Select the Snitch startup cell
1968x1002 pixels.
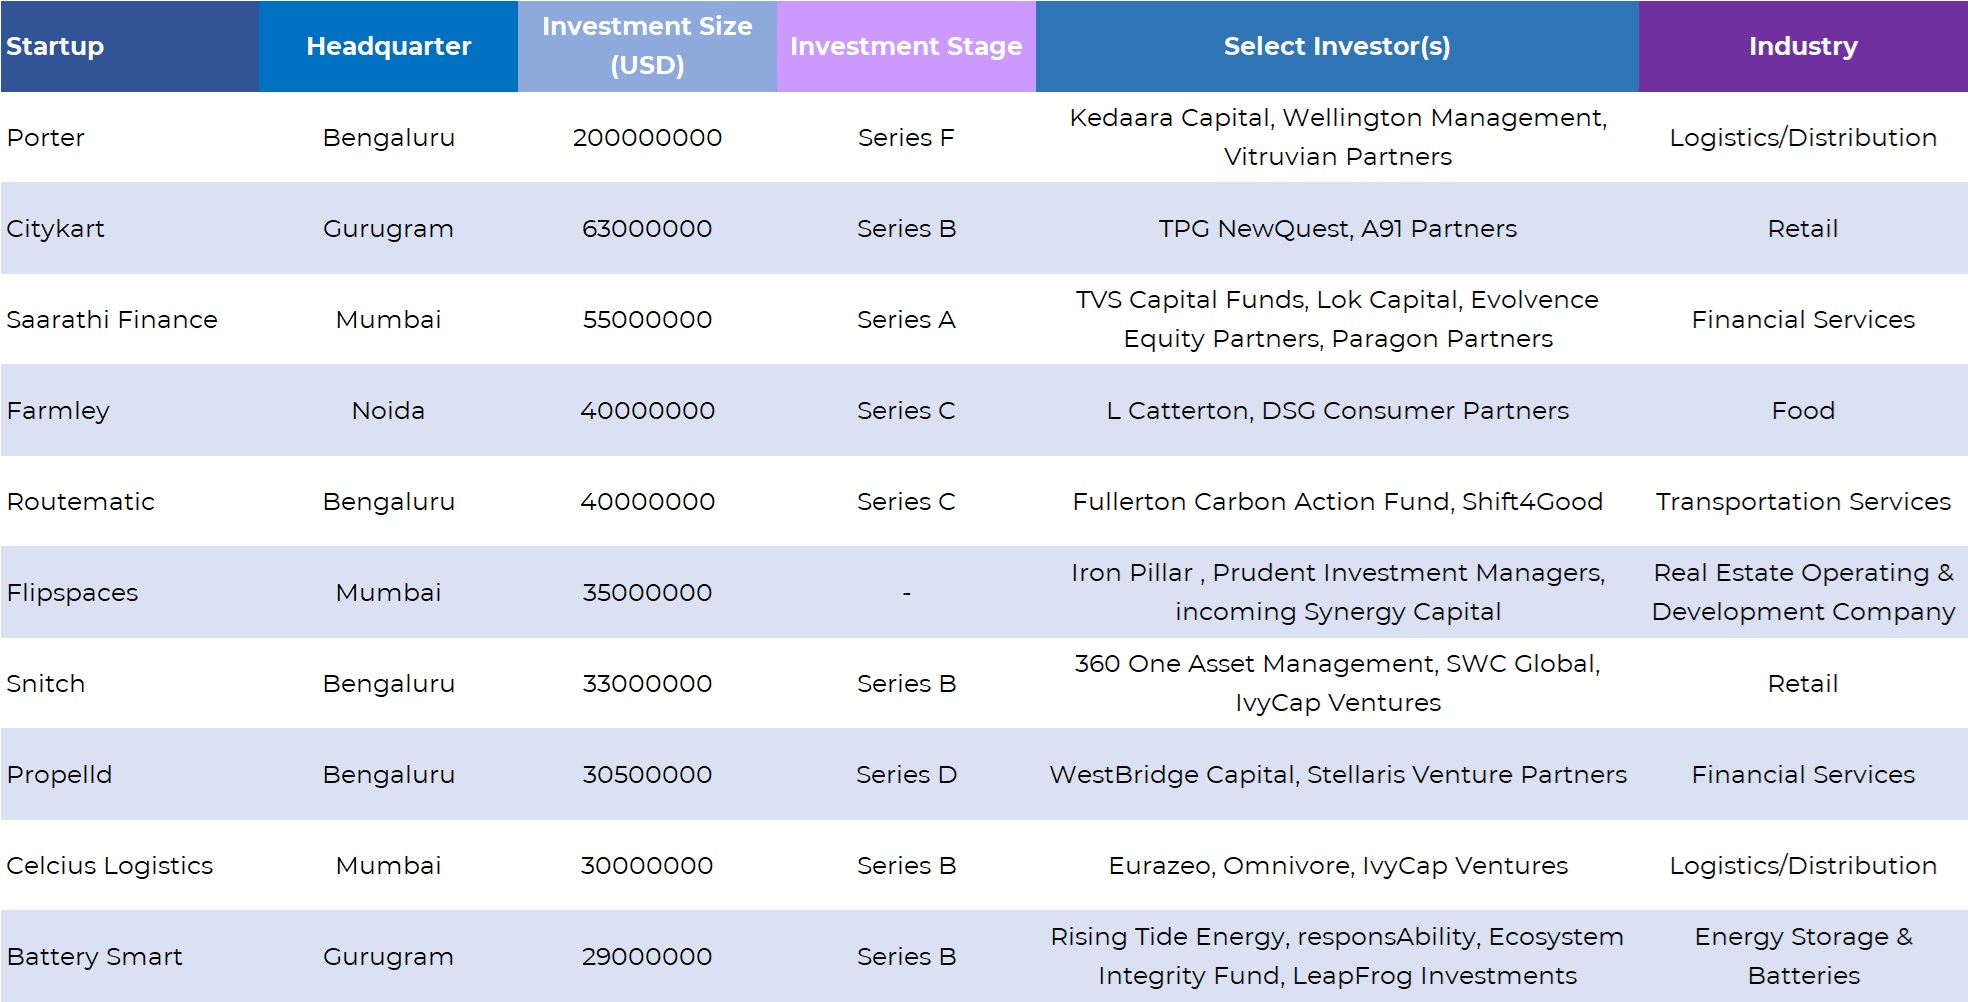coord(46,683)
